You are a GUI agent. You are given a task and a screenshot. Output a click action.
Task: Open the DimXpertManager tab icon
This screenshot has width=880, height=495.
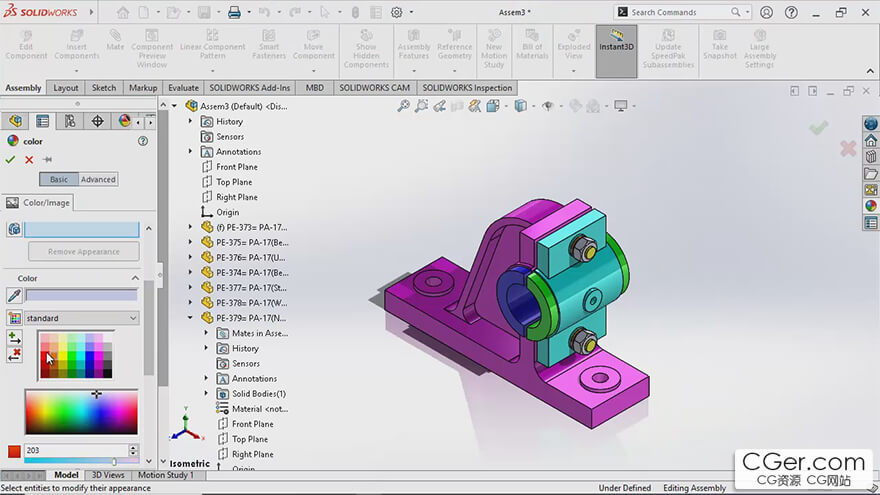(97, 121)
